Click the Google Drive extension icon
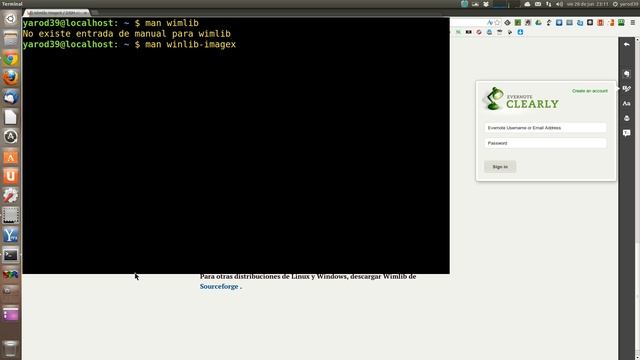Screen dimensions: 640x360 tap(538, 23)
